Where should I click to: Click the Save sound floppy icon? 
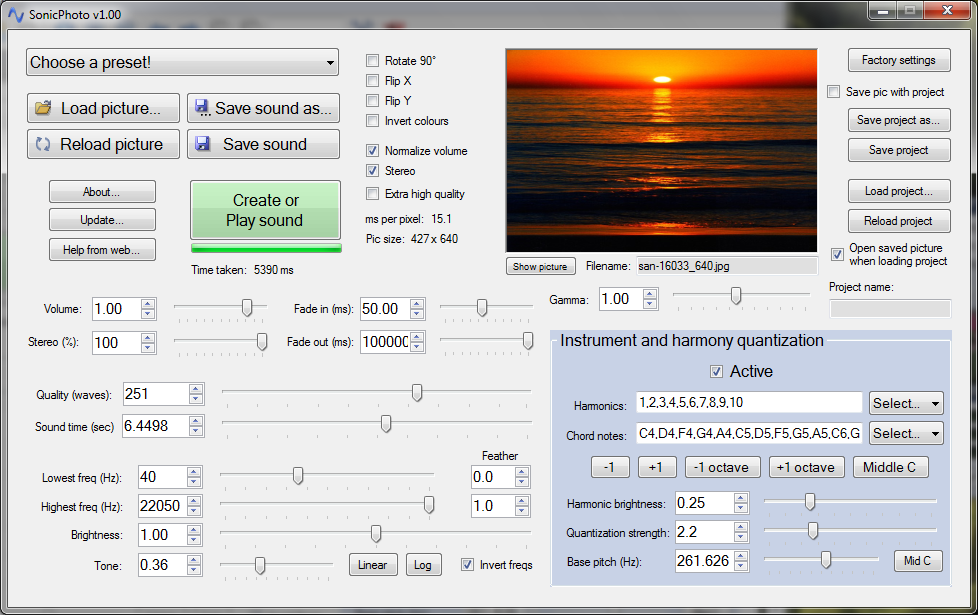tap(203, 144)
